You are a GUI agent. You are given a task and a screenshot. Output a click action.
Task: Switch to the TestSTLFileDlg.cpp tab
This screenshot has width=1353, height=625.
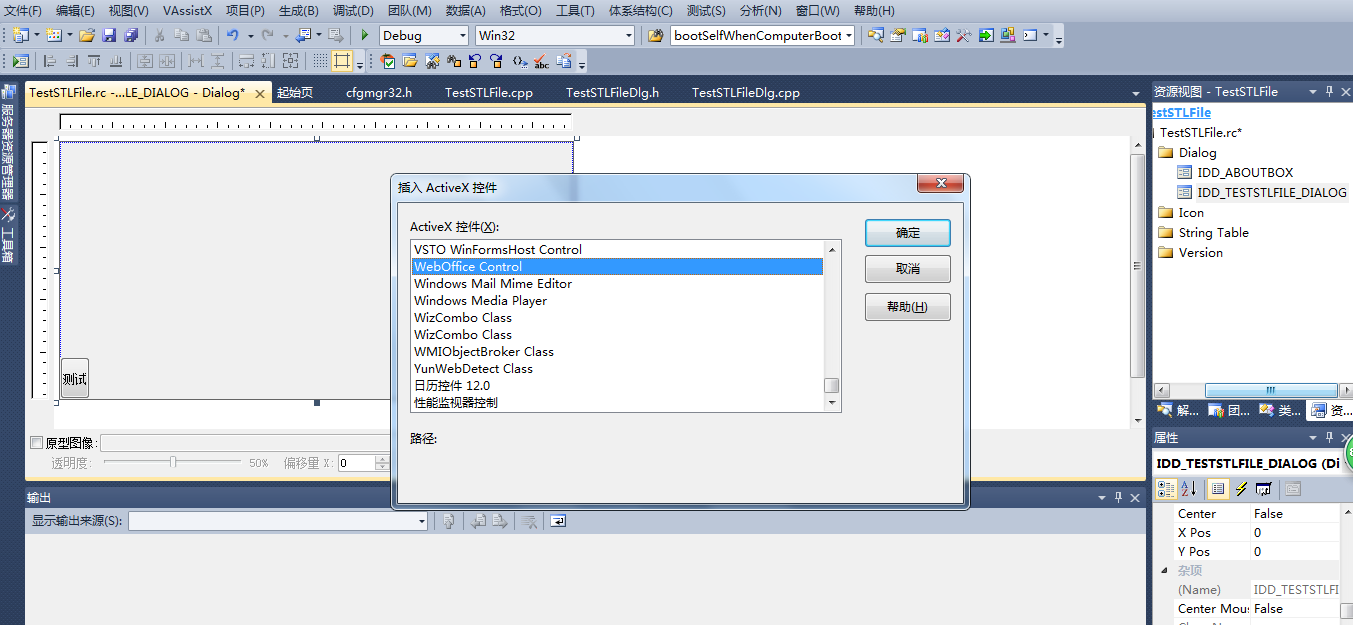[746, 93]
